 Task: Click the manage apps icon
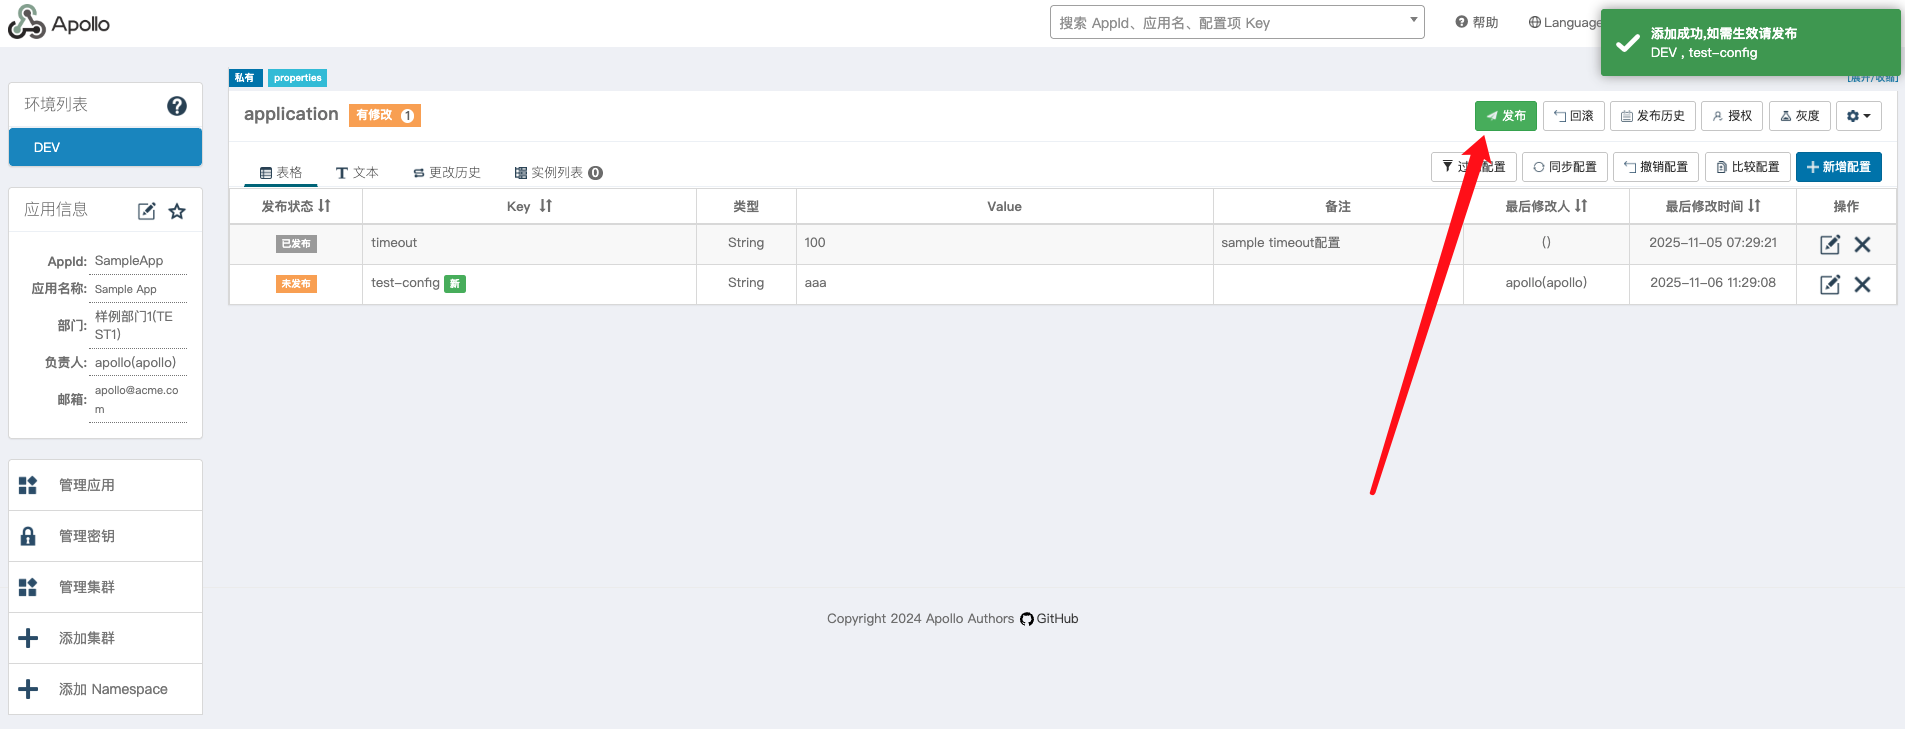tap(28, 485)
